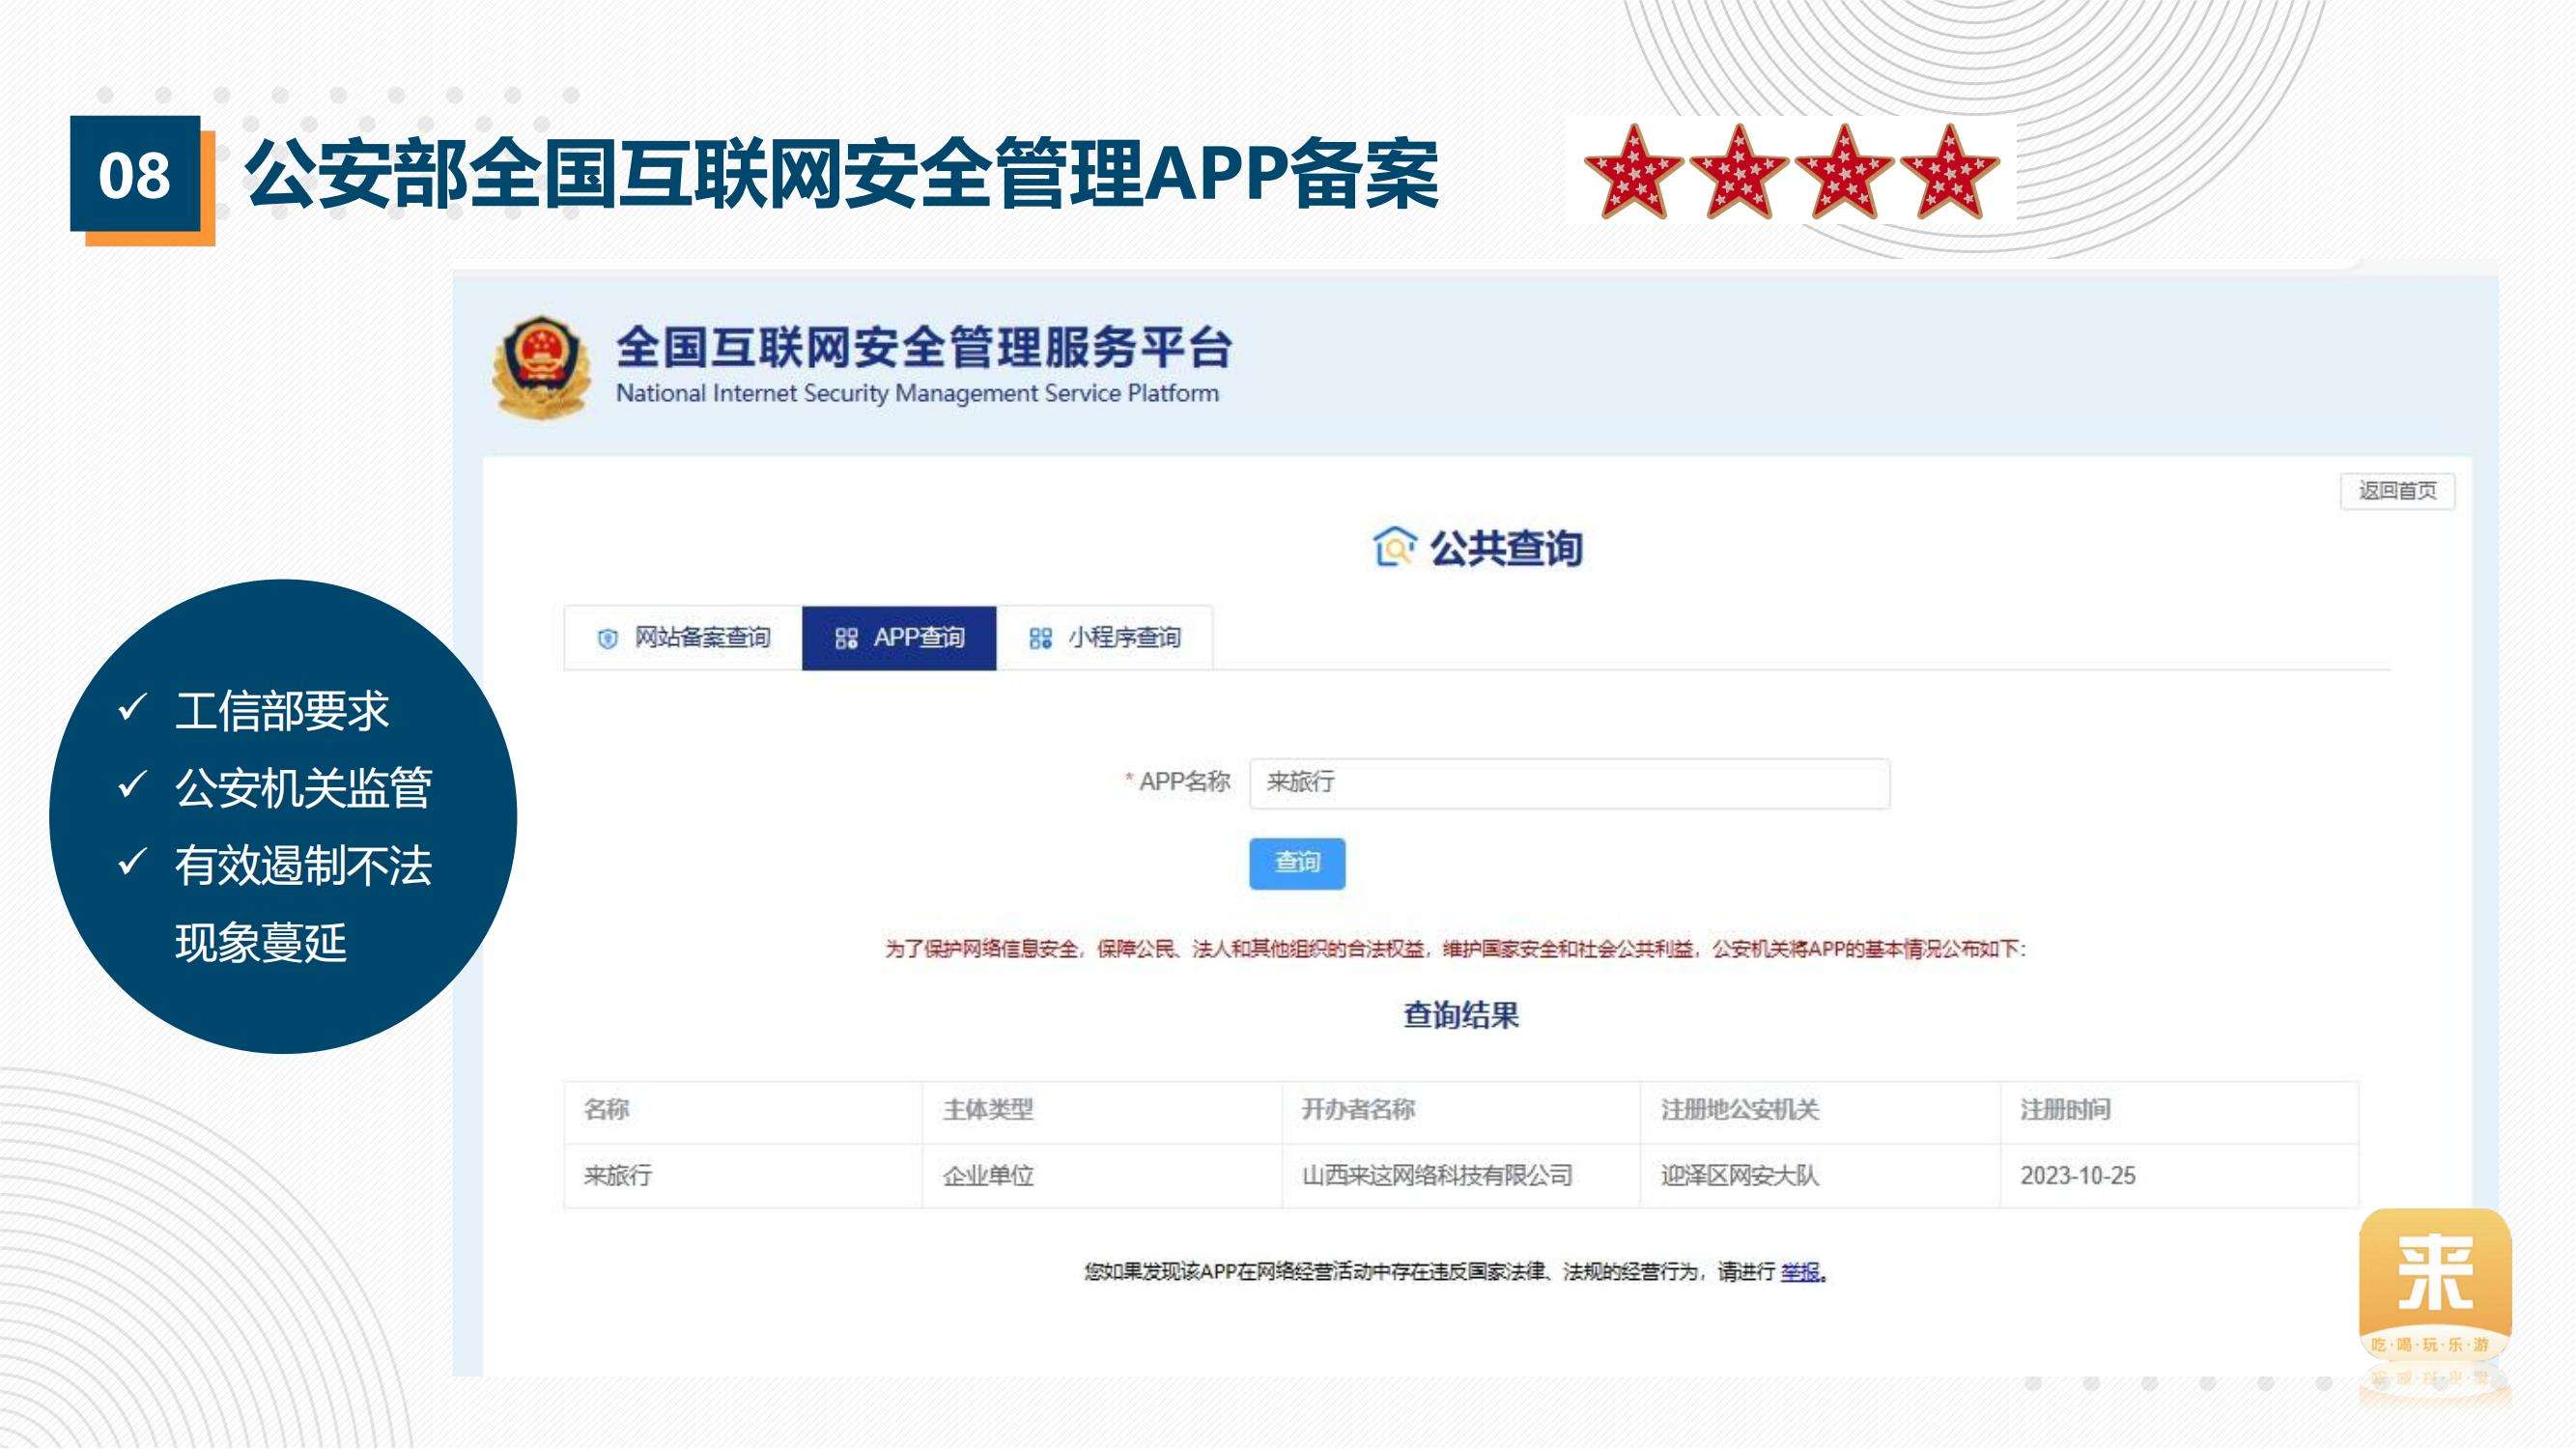Click the fourth red star rating icon

click(1949, 171)
